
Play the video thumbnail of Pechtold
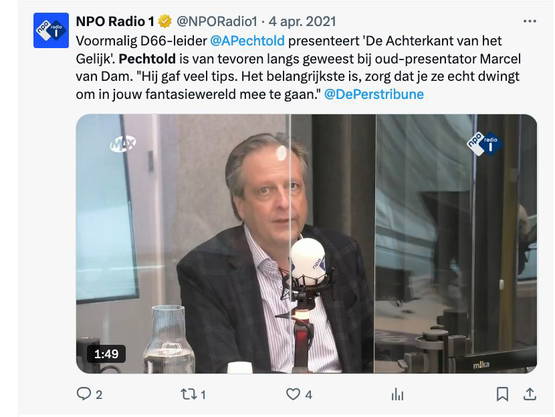click(x=306, y=244)
